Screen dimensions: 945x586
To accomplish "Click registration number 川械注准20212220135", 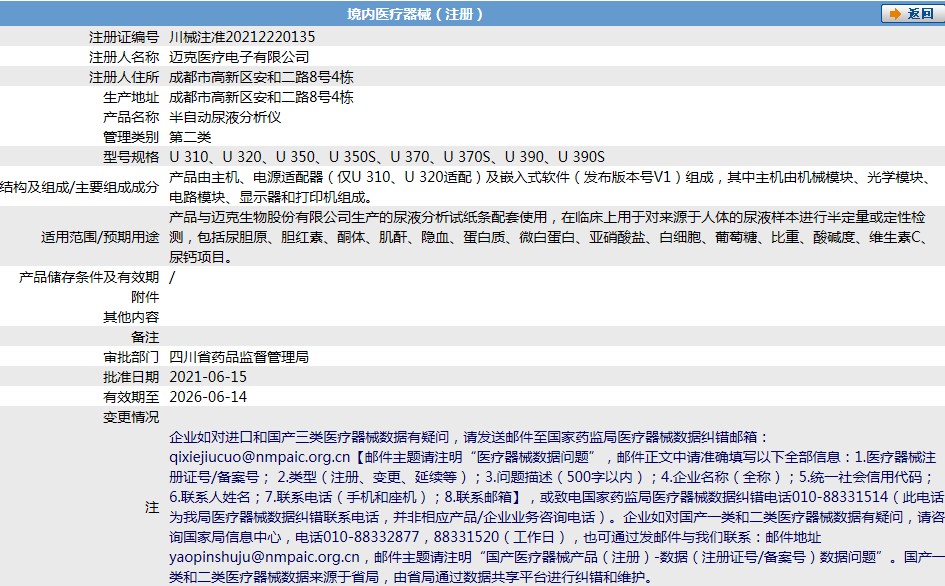I will 242,37.
